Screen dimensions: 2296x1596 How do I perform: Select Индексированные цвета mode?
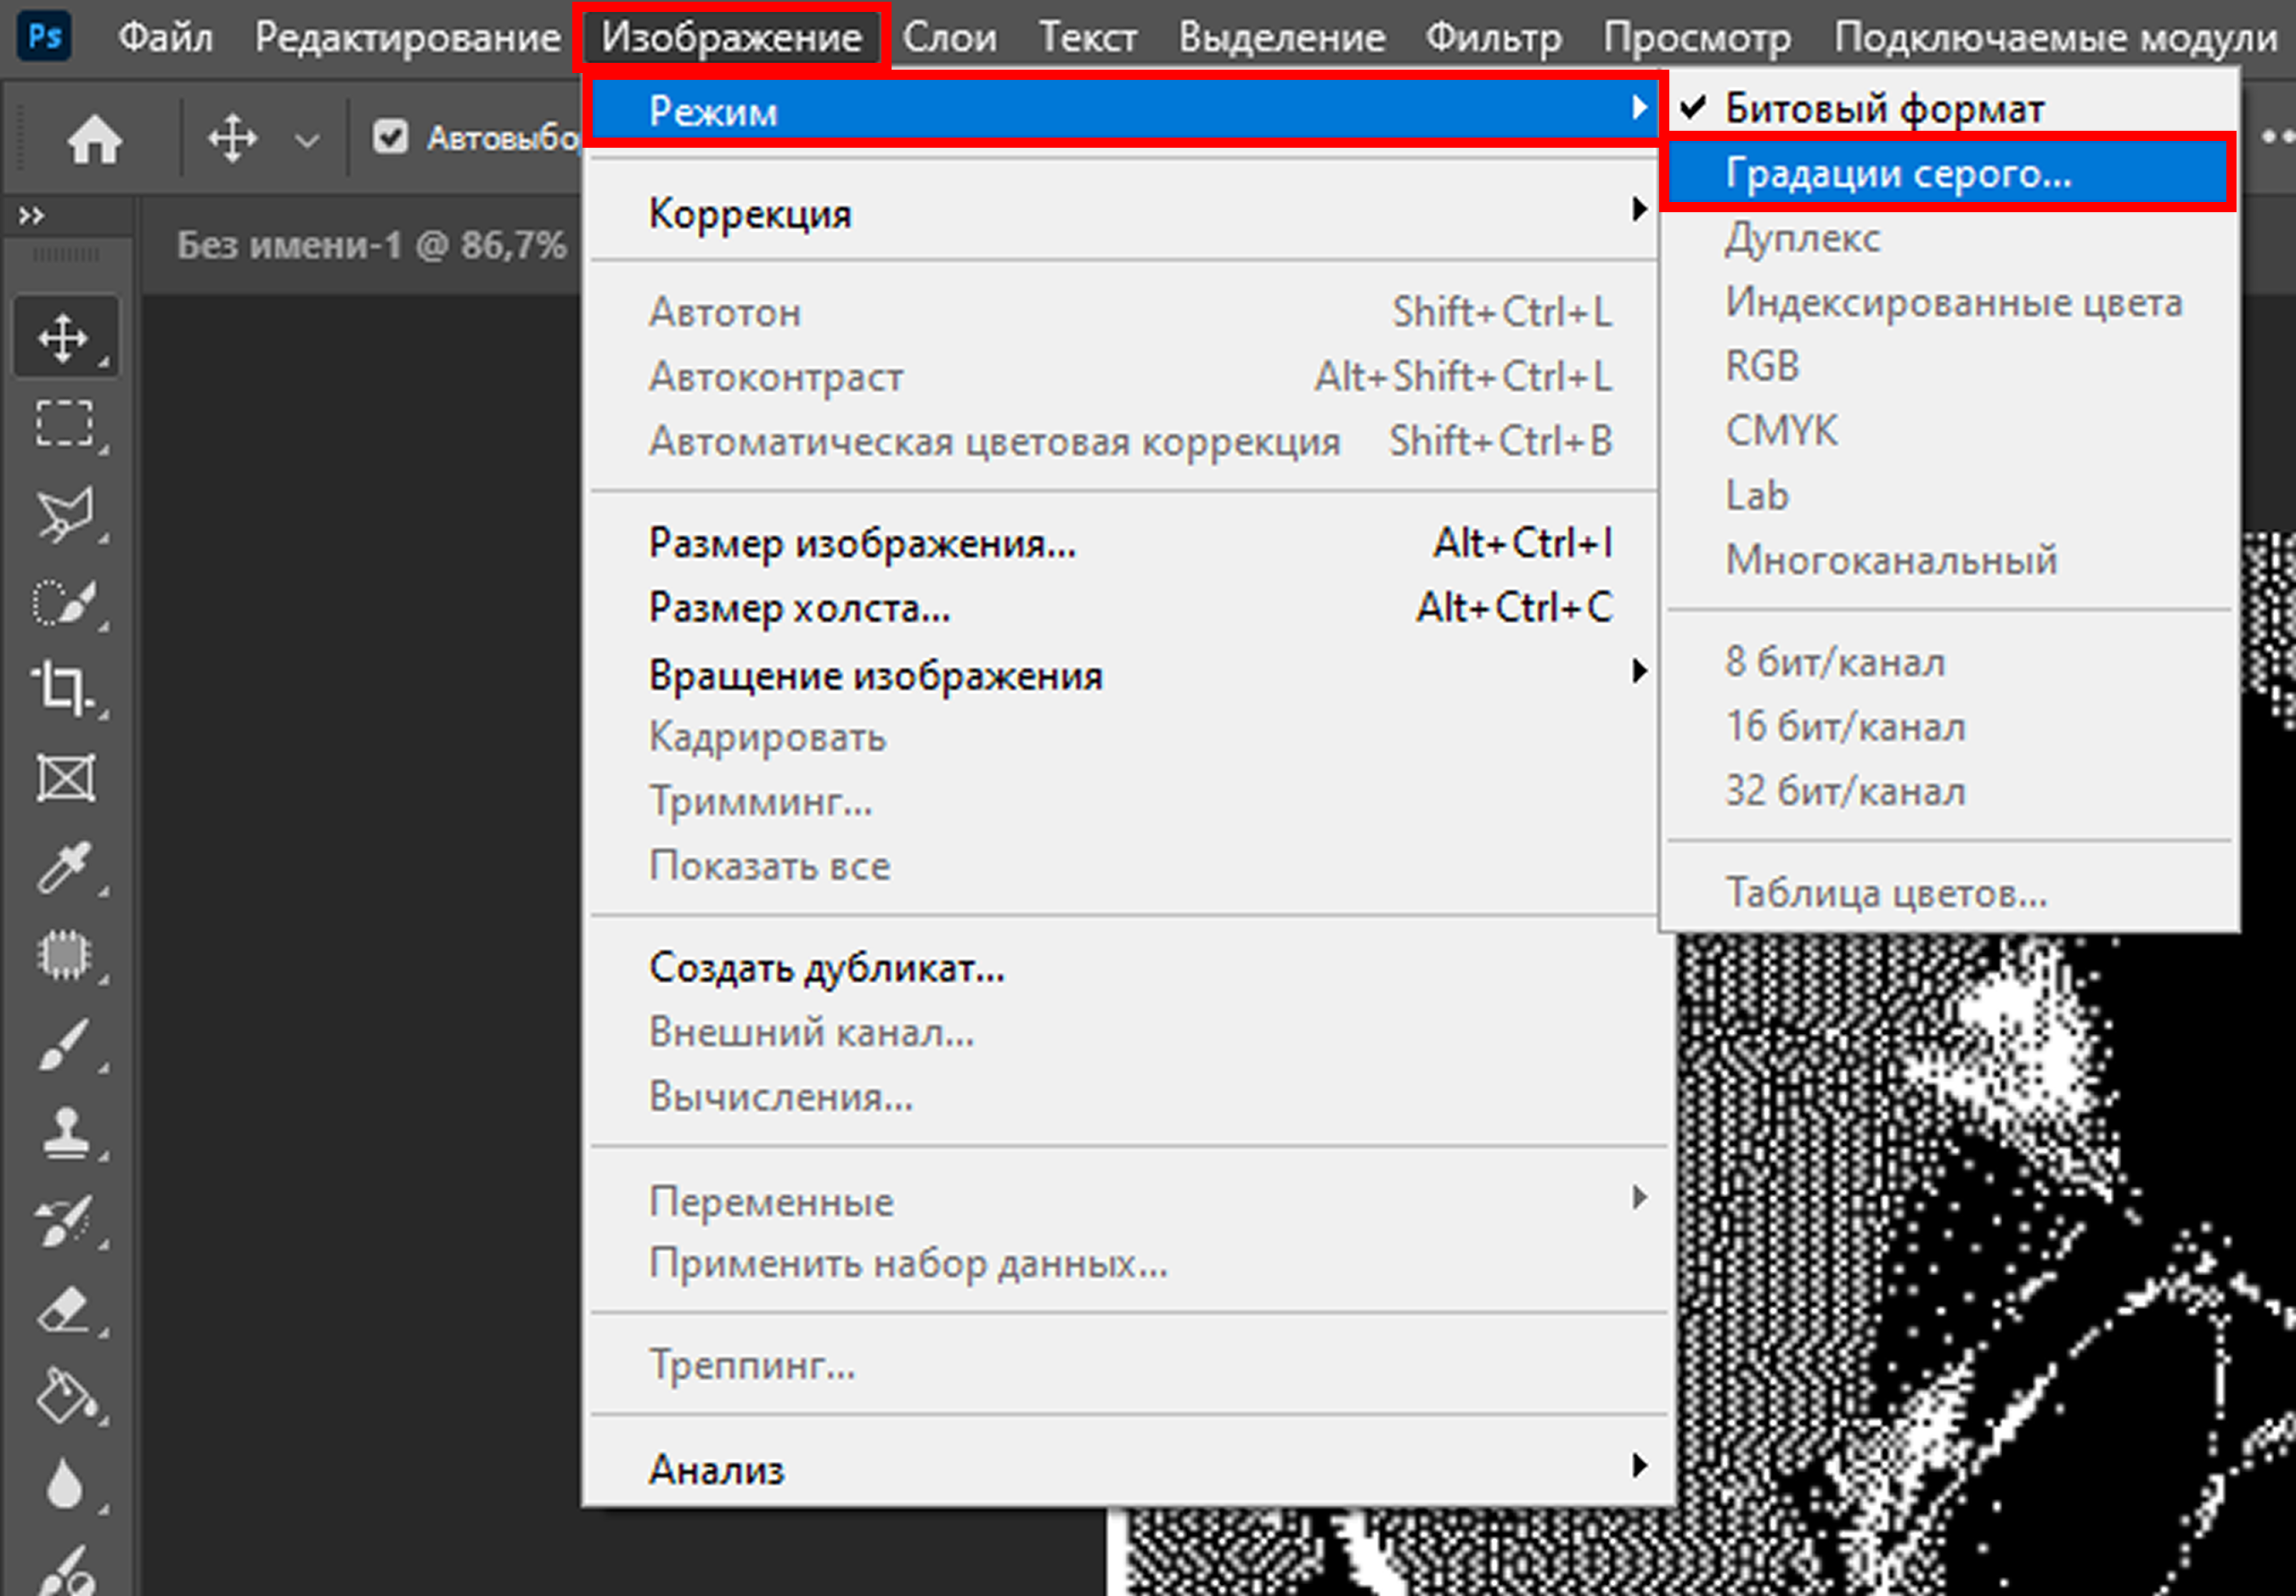[1949, 301]
